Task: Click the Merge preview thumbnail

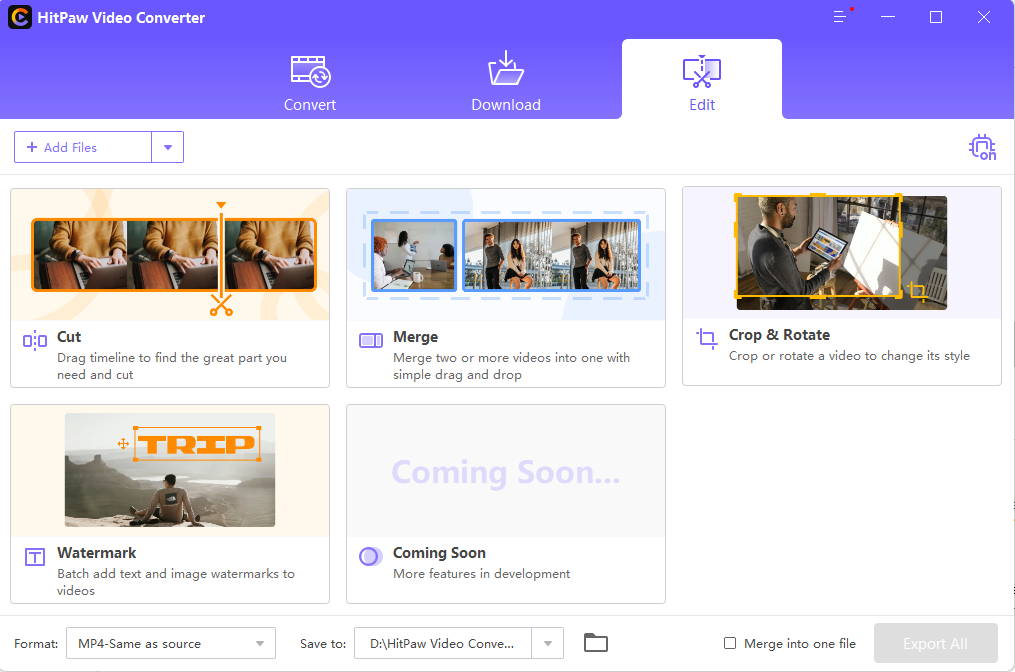Action: coord(505,255)
